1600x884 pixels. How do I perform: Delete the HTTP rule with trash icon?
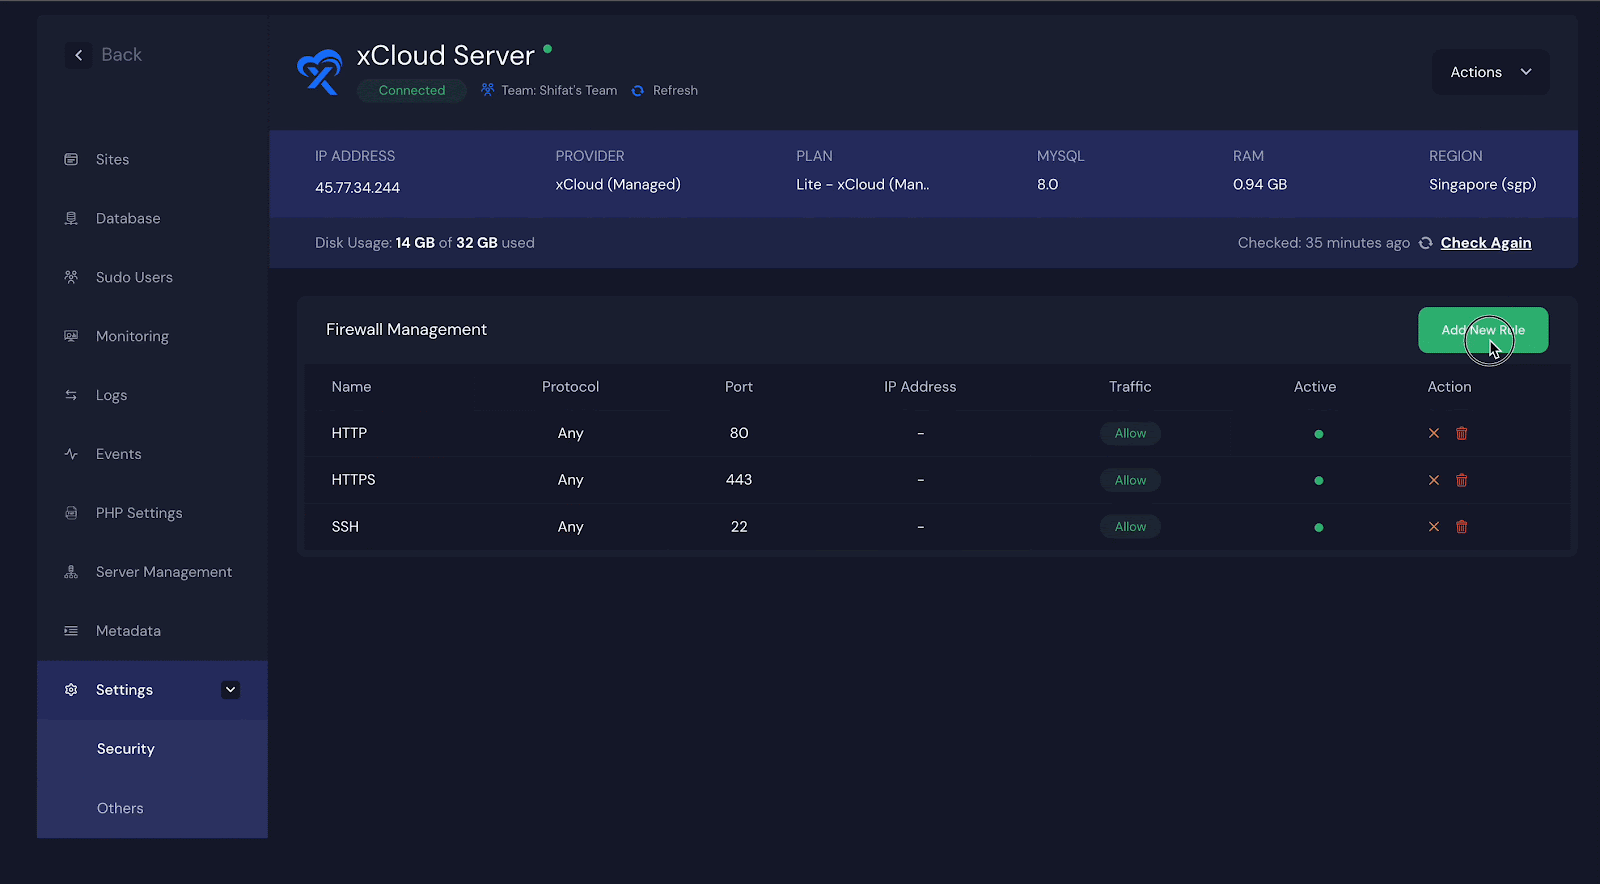(x=1462, y=433)
